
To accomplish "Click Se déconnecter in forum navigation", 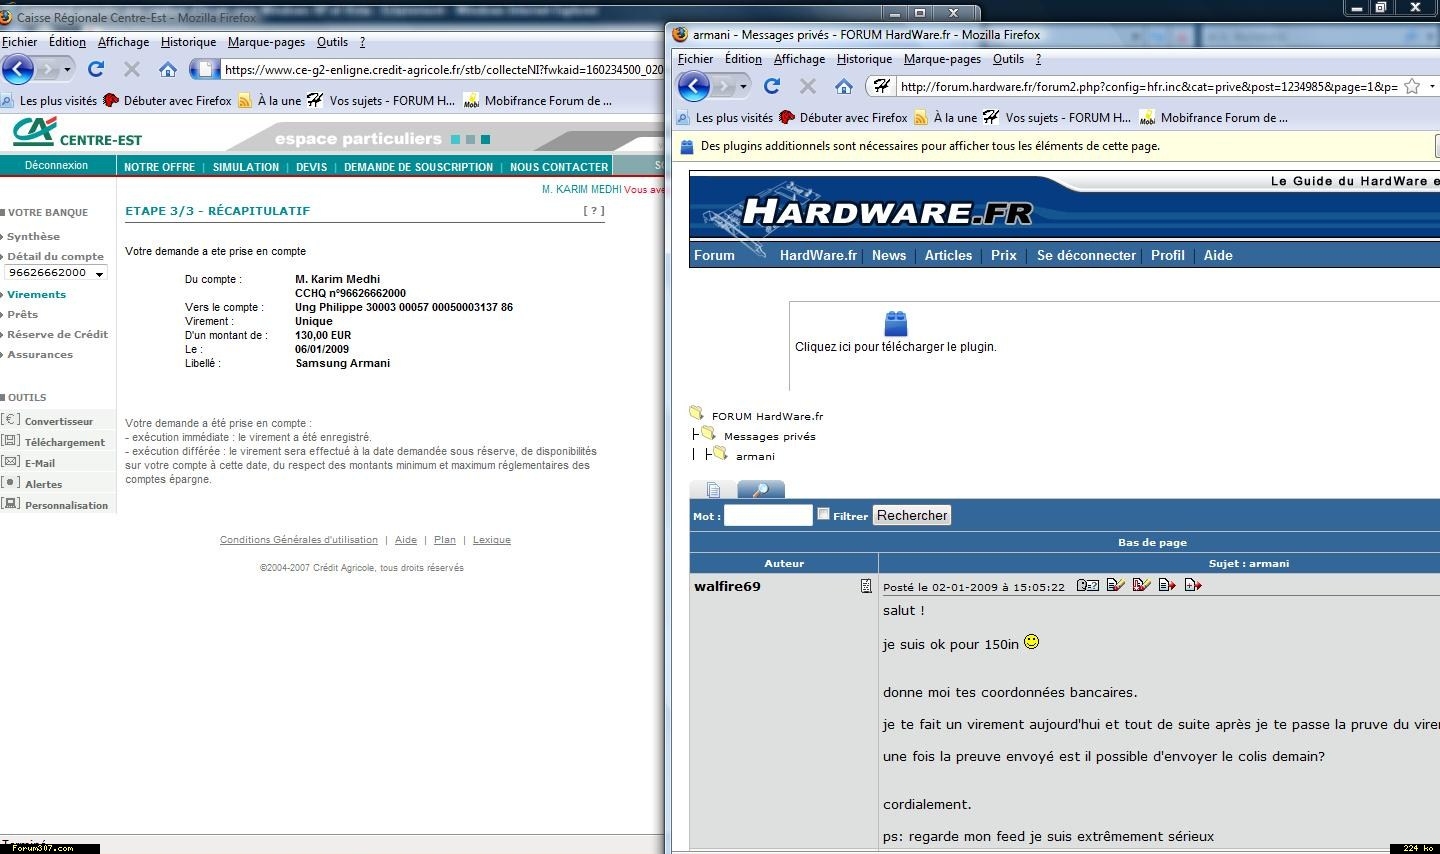I will click(x=1086, y=255).
